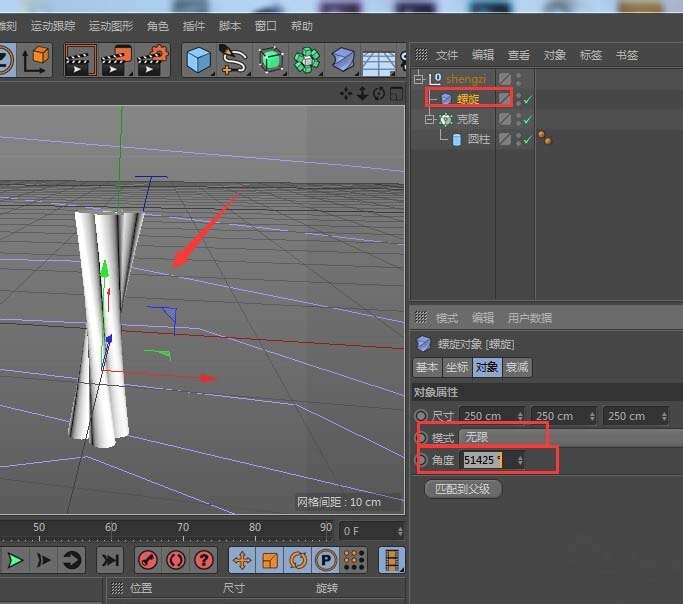The image size is (683, 604).
Task: Open the 对象 menu in Object Manager
Action: [x=554, y=55]
